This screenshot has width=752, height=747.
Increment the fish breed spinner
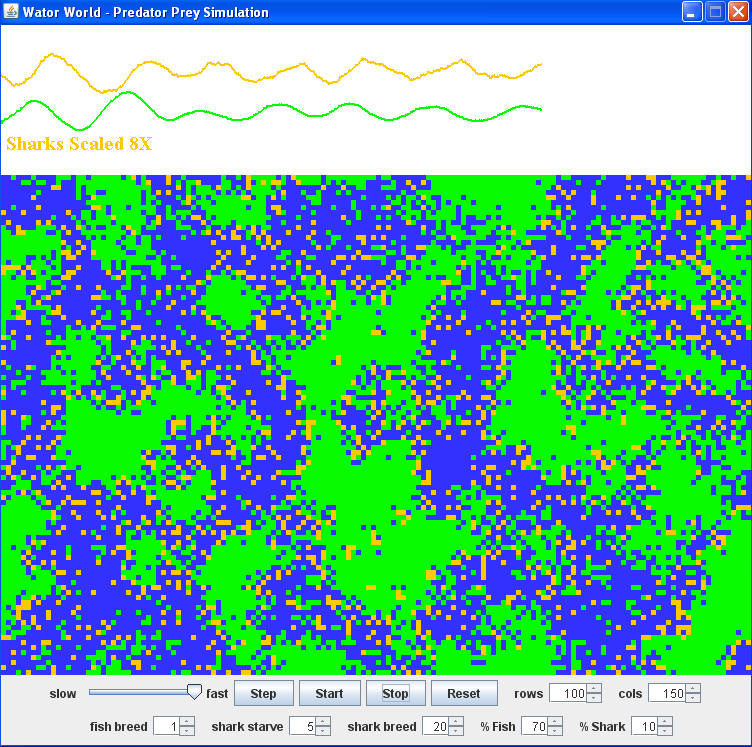point(187,722)
